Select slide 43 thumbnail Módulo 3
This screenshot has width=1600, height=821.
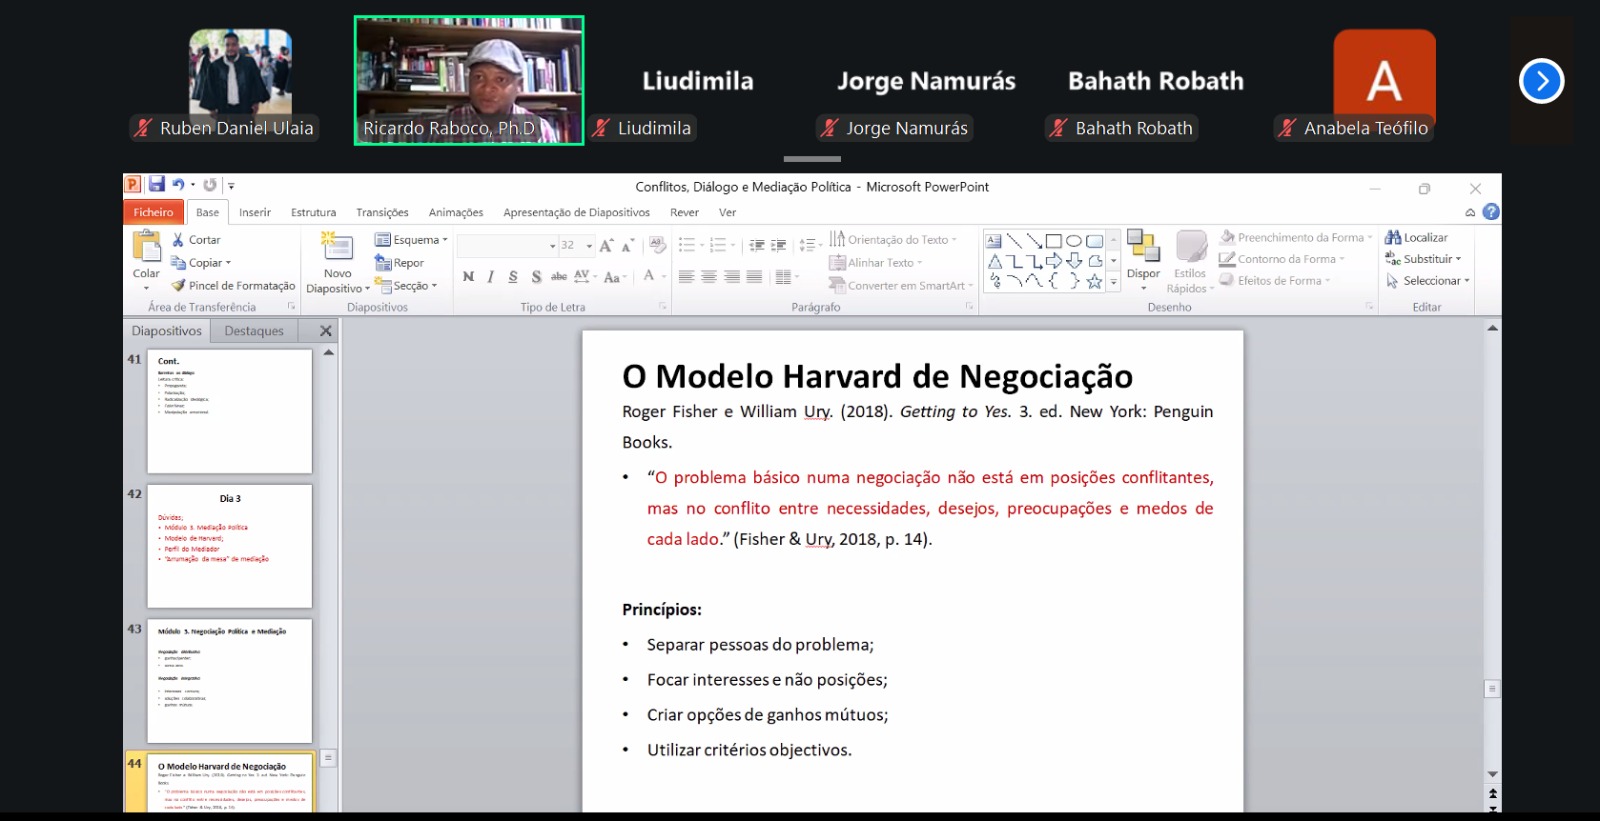[229, 681]
